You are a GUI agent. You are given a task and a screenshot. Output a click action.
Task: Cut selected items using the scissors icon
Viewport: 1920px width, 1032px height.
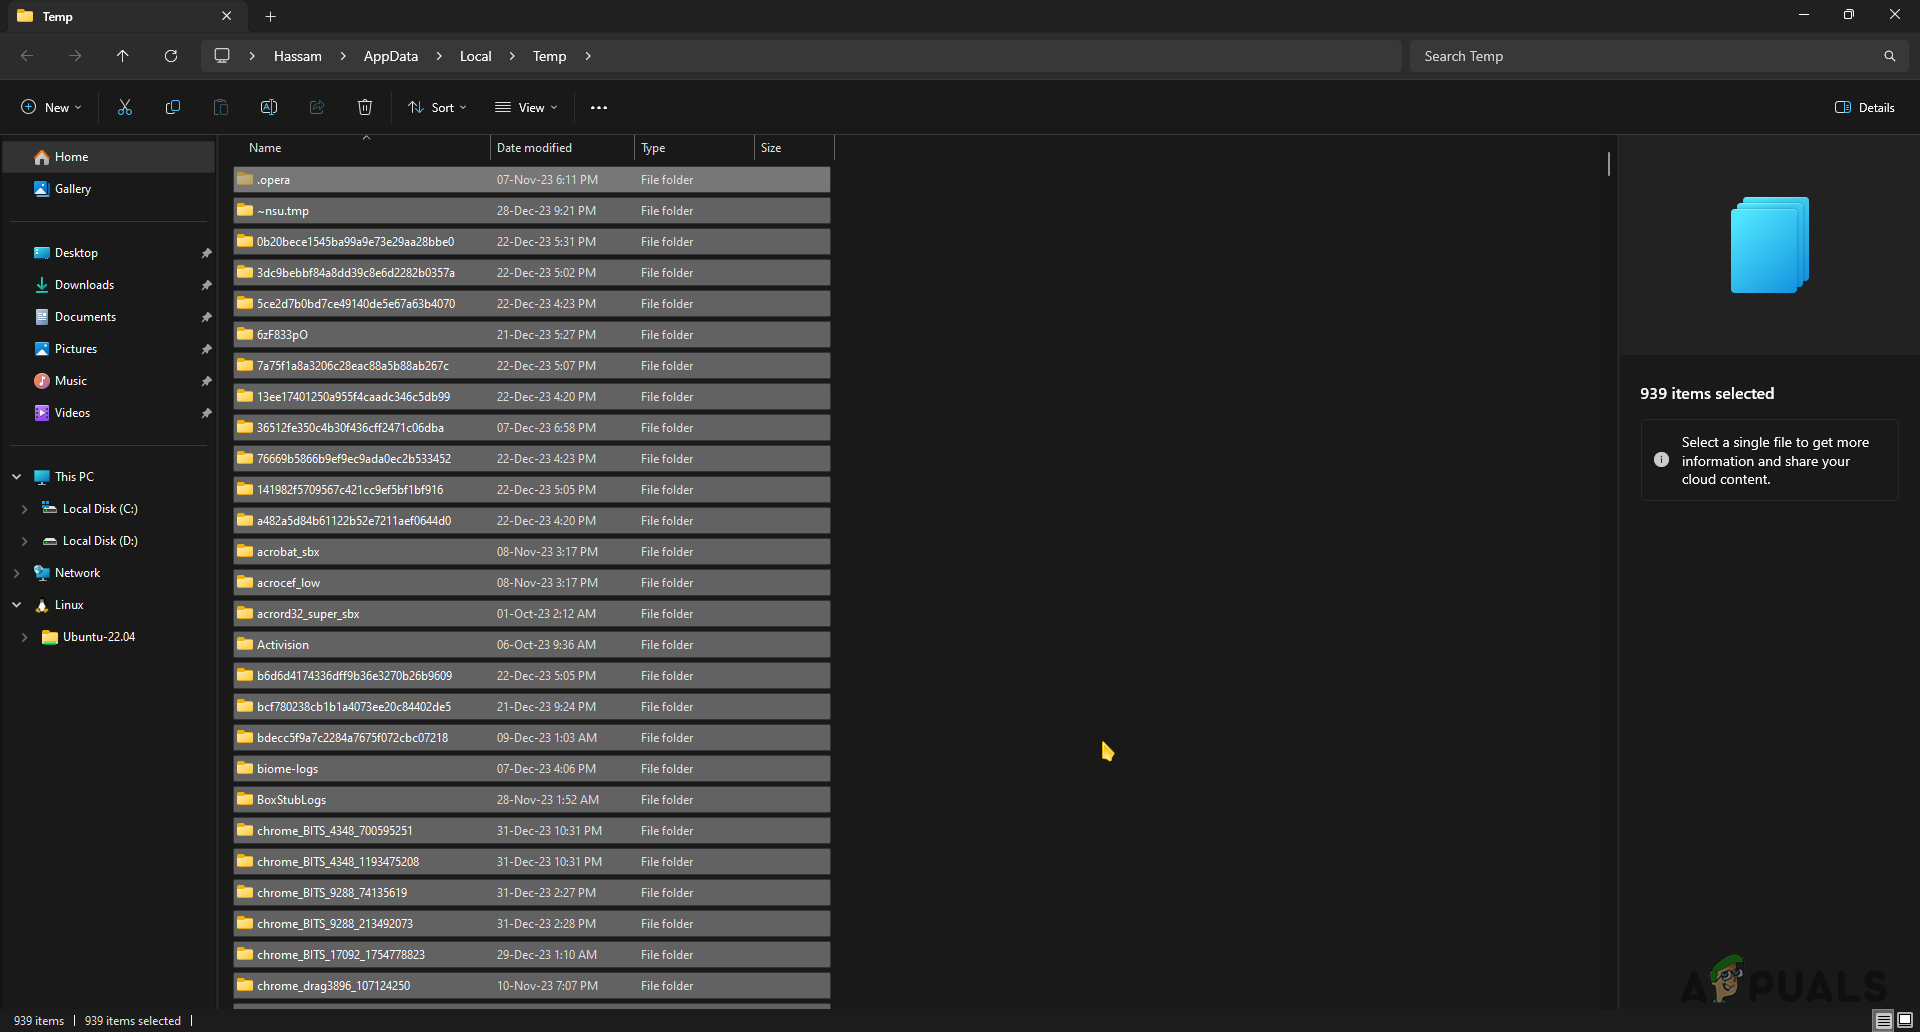[x=124, y=107]
